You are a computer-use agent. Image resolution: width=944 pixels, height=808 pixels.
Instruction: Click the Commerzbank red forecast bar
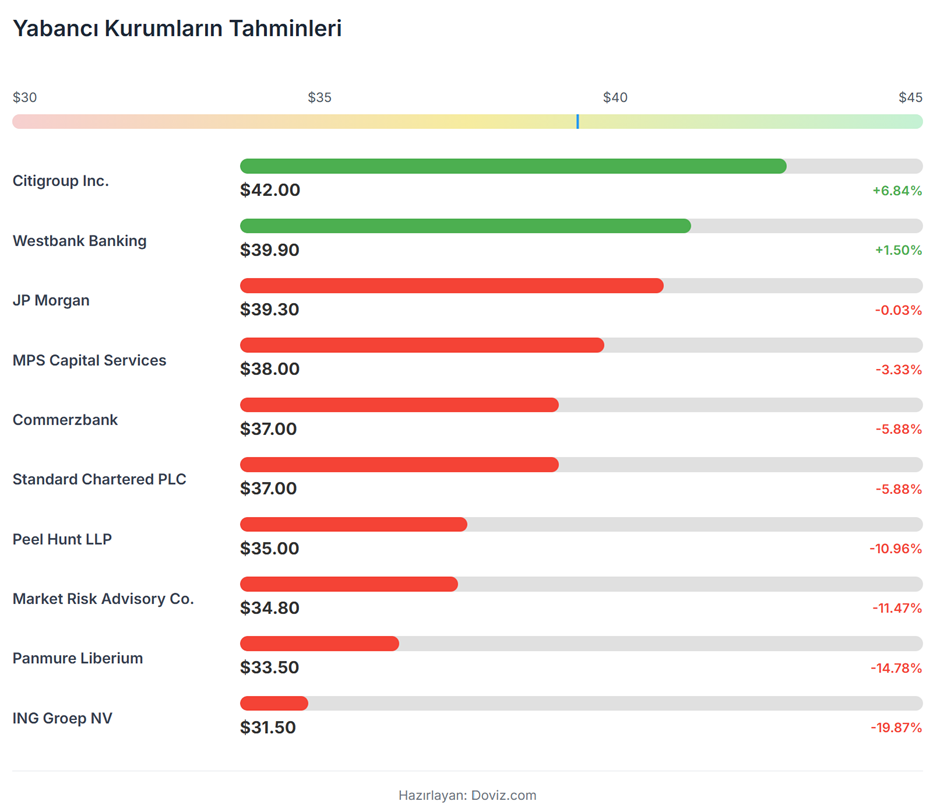tap(399, 405)
